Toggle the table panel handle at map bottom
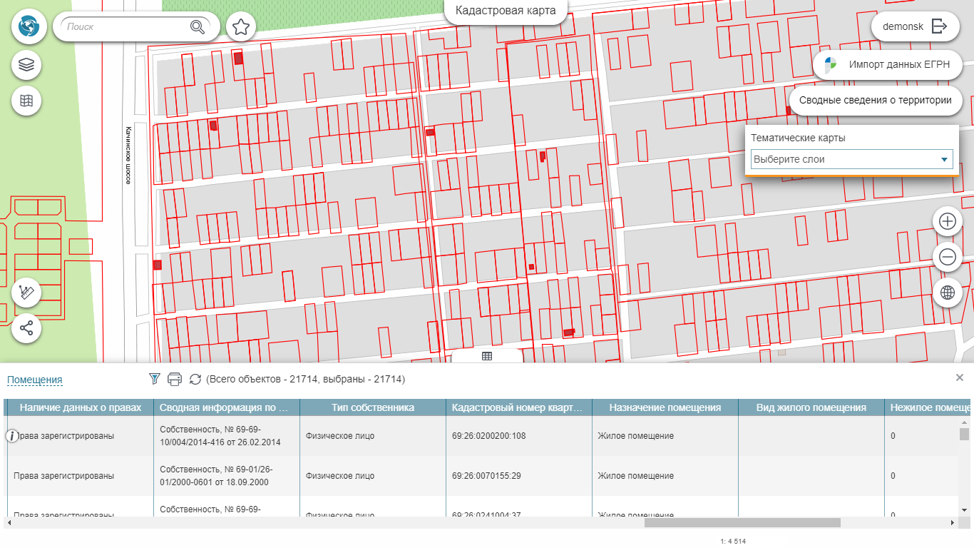 click(487, 356)
